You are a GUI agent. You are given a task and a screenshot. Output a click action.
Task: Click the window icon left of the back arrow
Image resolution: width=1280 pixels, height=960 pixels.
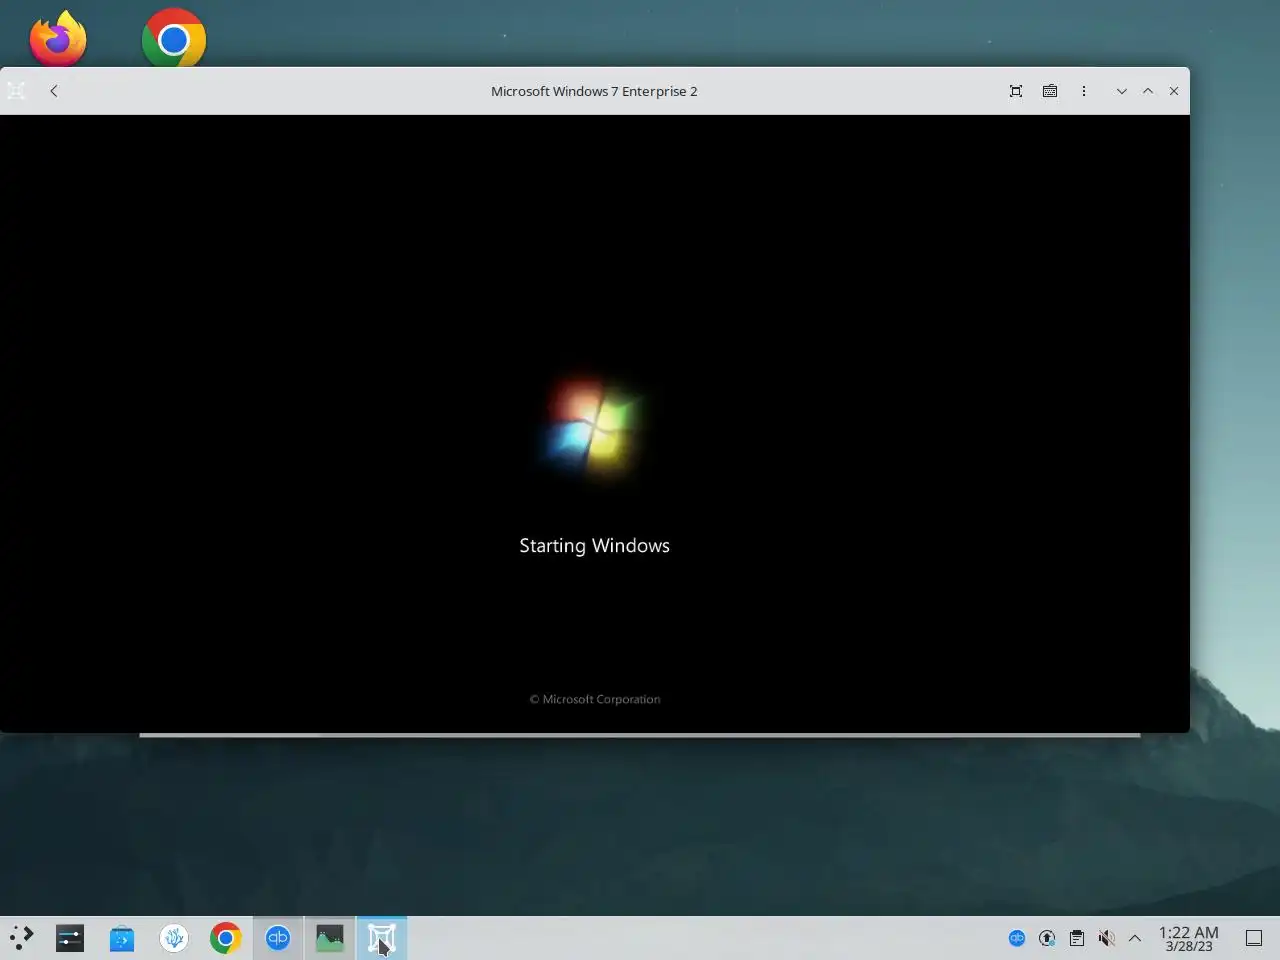(x=16, y=91)
